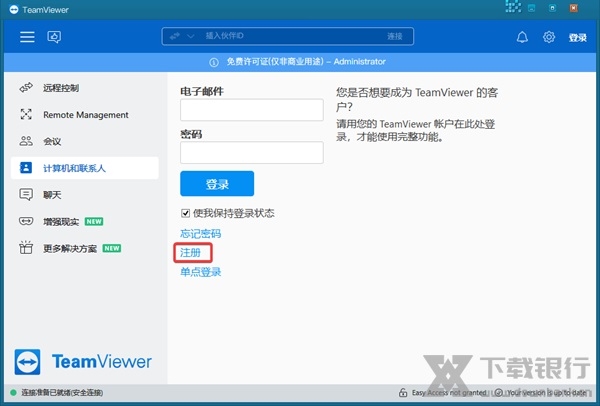The image size is (600, 406).
Task: Click the version up-to-date check icon
Action: pyautogui.click(x=499, y=393)
